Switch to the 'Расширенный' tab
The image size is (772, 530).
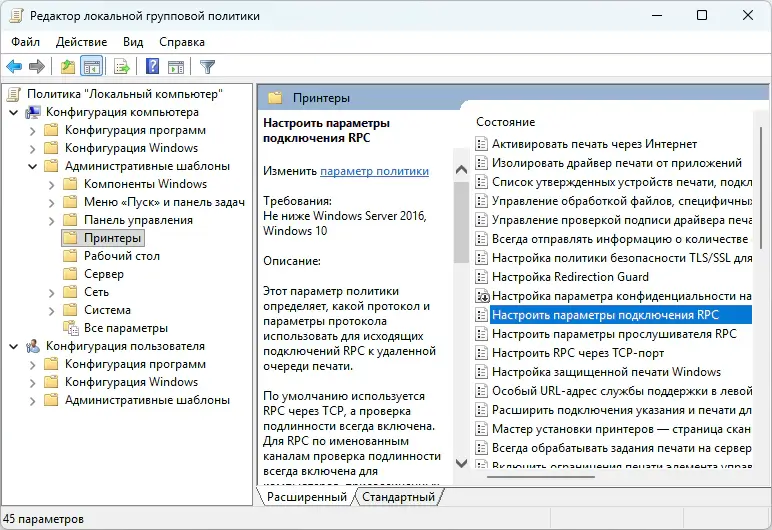coord(306,497)
